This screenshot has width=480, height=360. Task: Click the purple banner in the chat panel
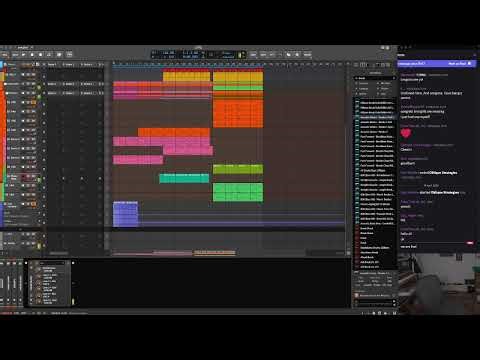click(437, 63)
